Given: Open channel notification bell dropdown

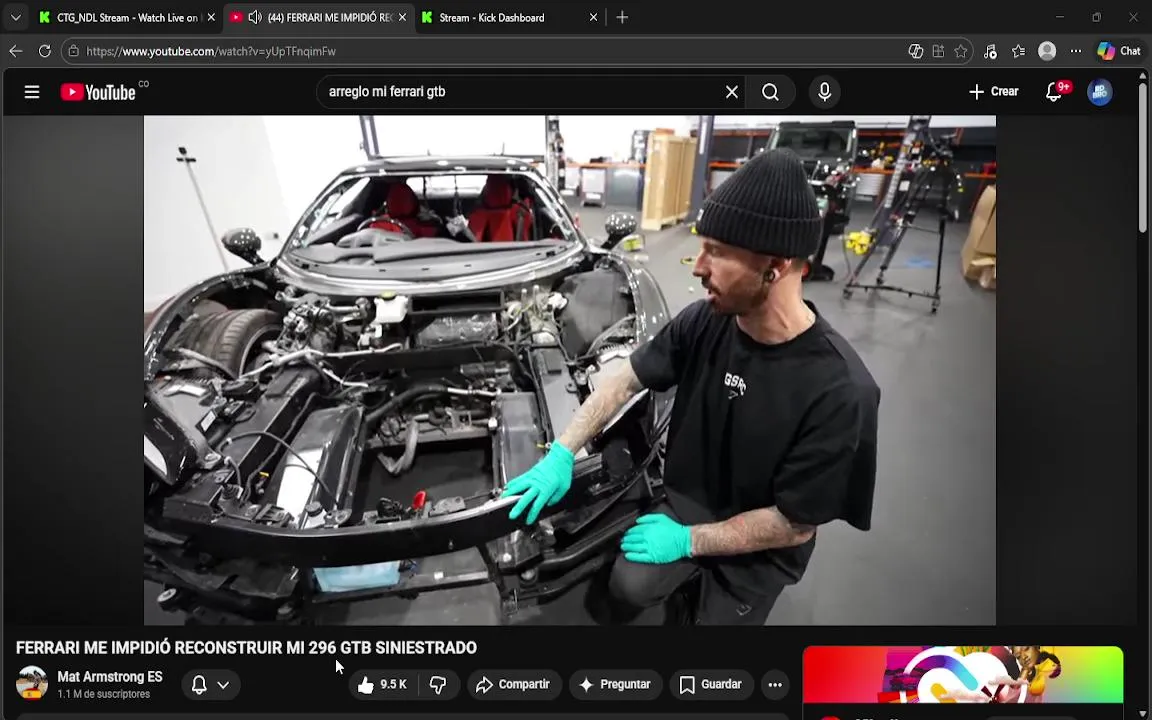Looking at the screenshot, I should 210,685.
